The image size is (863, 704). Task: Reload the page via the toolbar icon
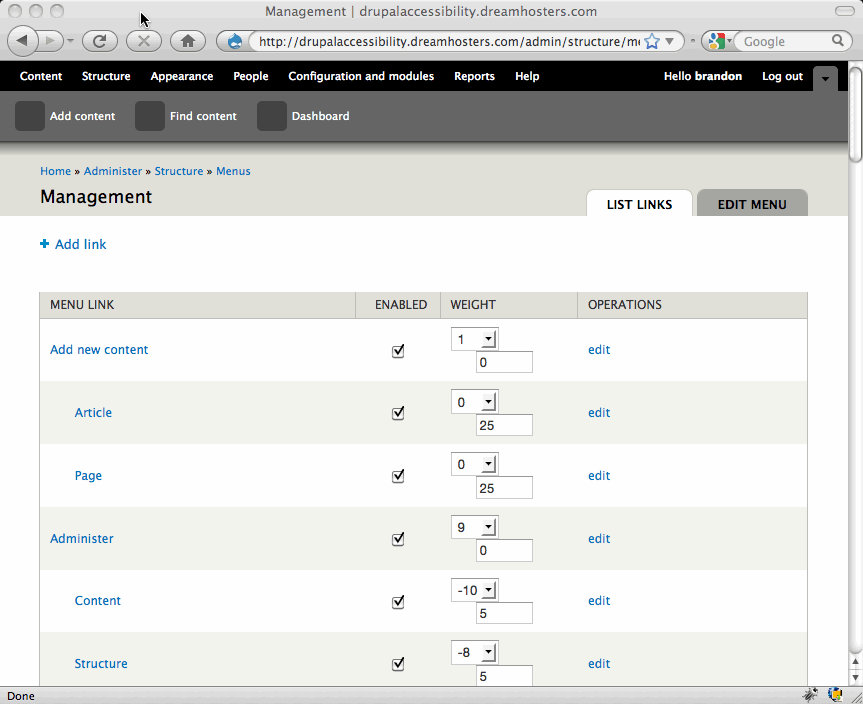click(99, 41)
